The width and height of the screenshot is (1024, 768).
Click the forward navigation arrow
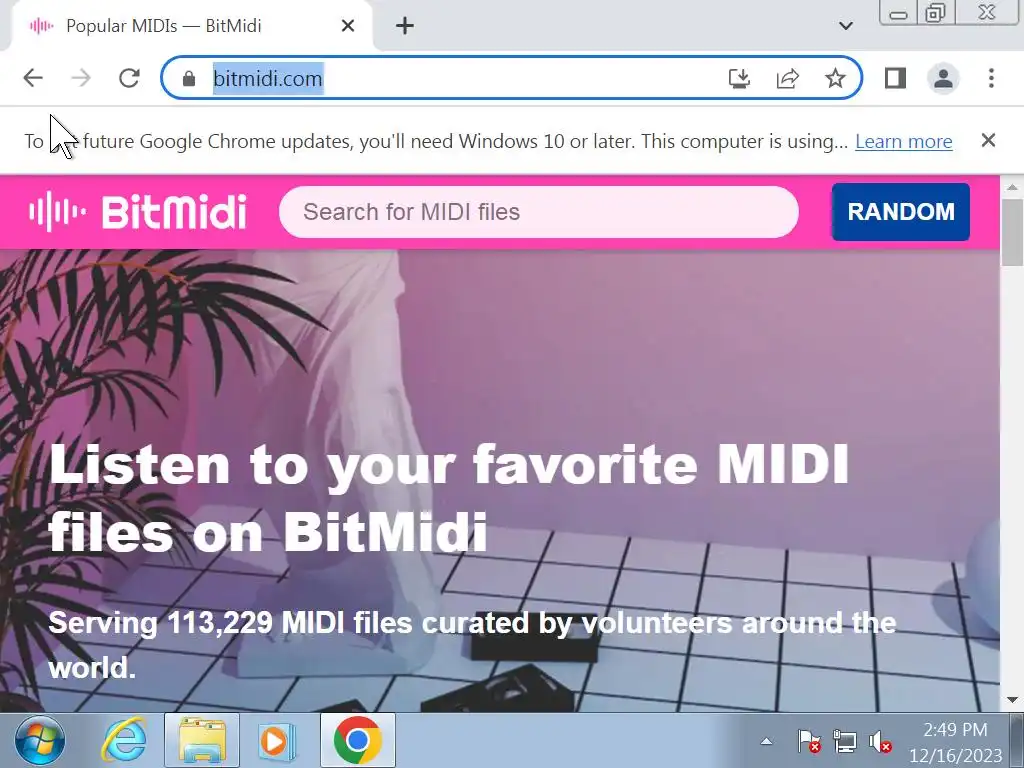pos(81,78)
